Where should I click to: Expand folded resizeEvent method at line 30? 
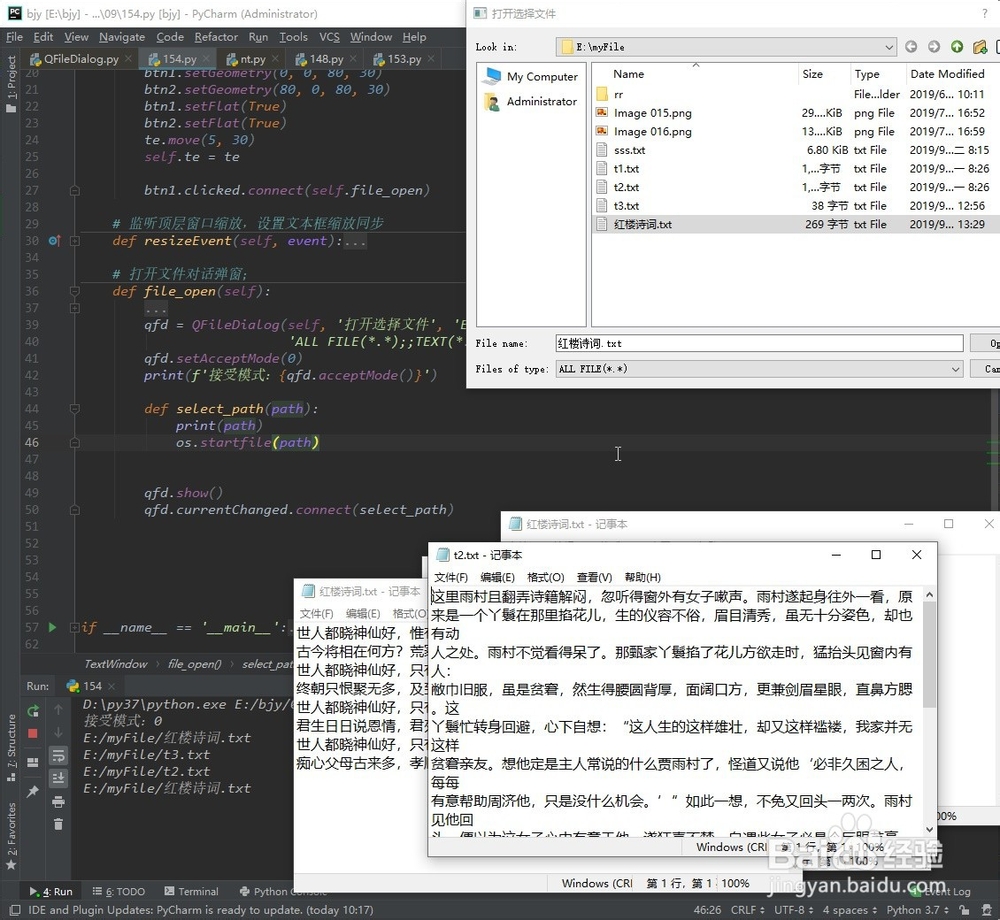[x=75, y=241]
